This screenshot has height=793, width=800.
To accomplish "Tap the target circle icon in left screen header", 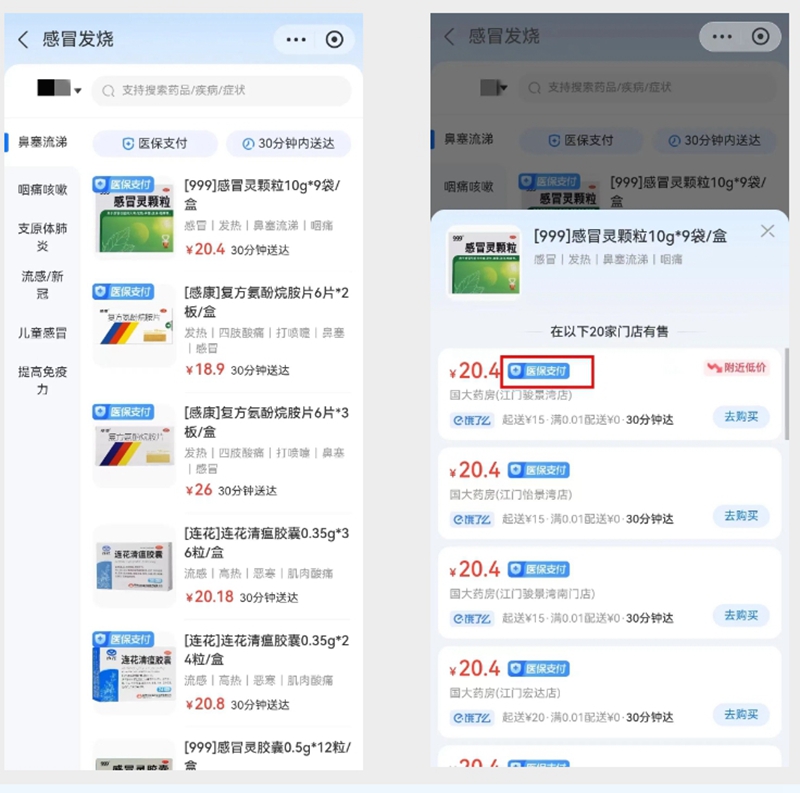I will pyautogui.click(x=334, y=39).
